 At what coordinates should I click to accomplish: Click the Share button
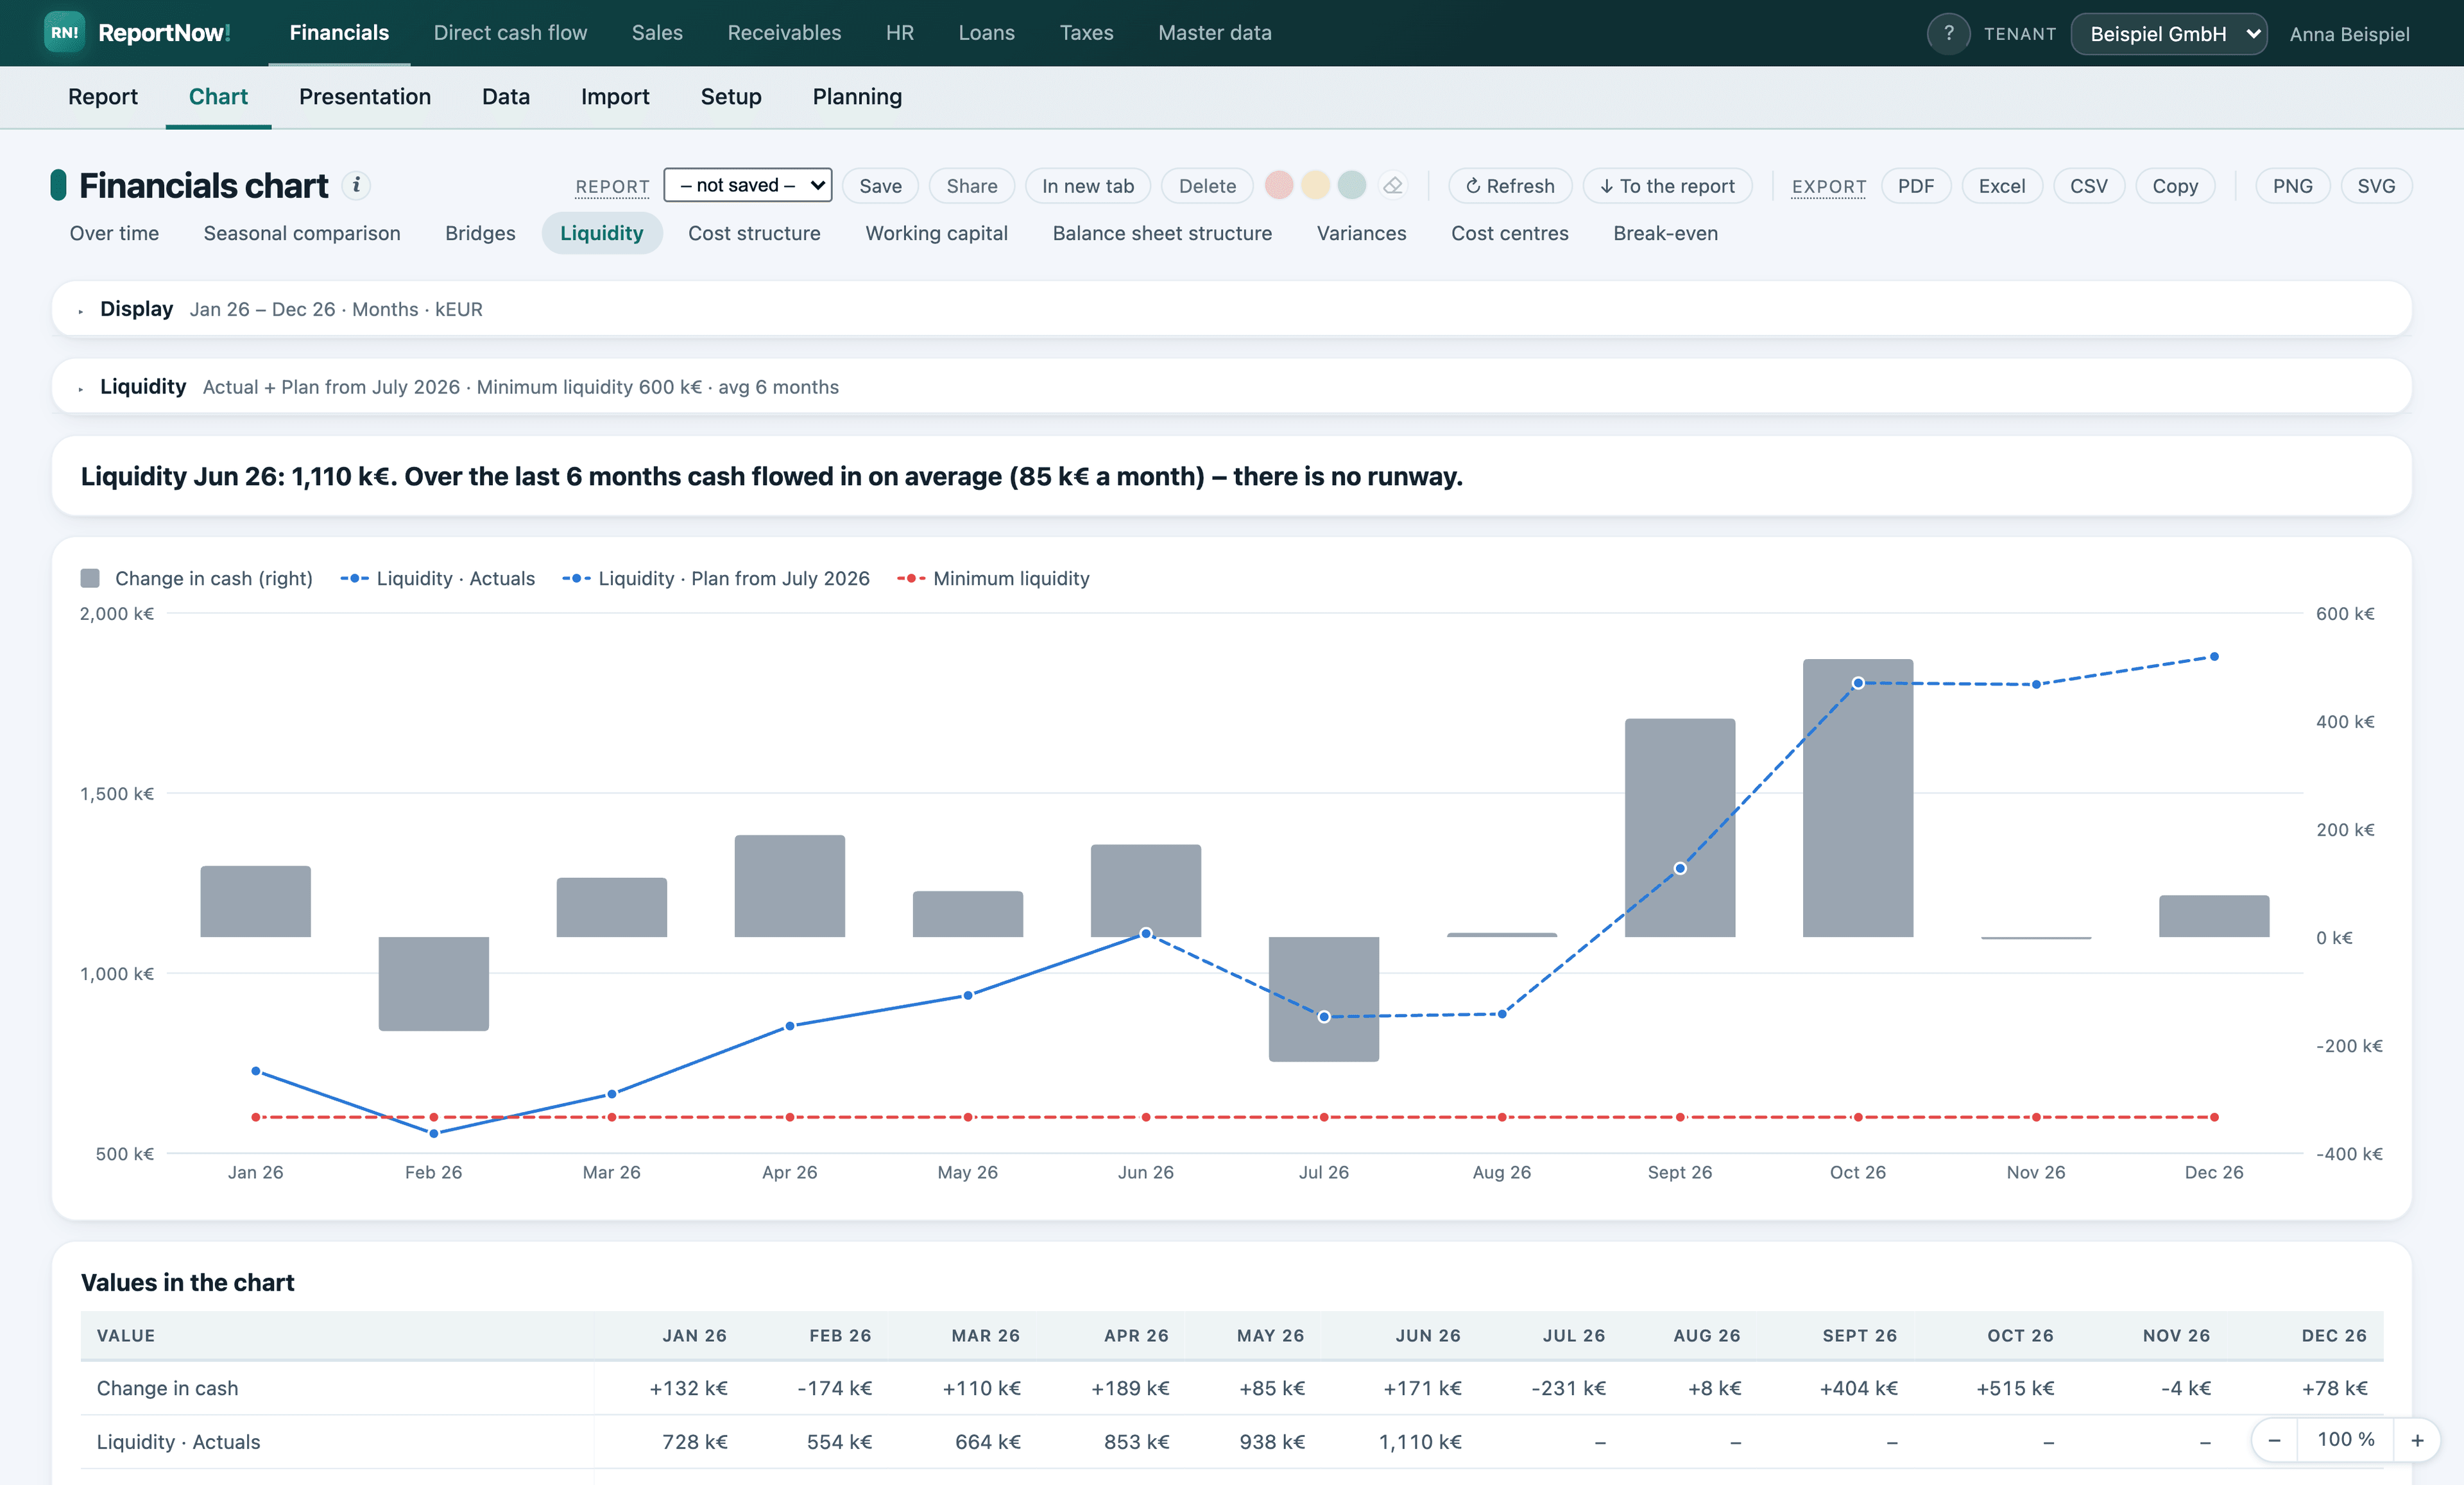coord(972,186)
